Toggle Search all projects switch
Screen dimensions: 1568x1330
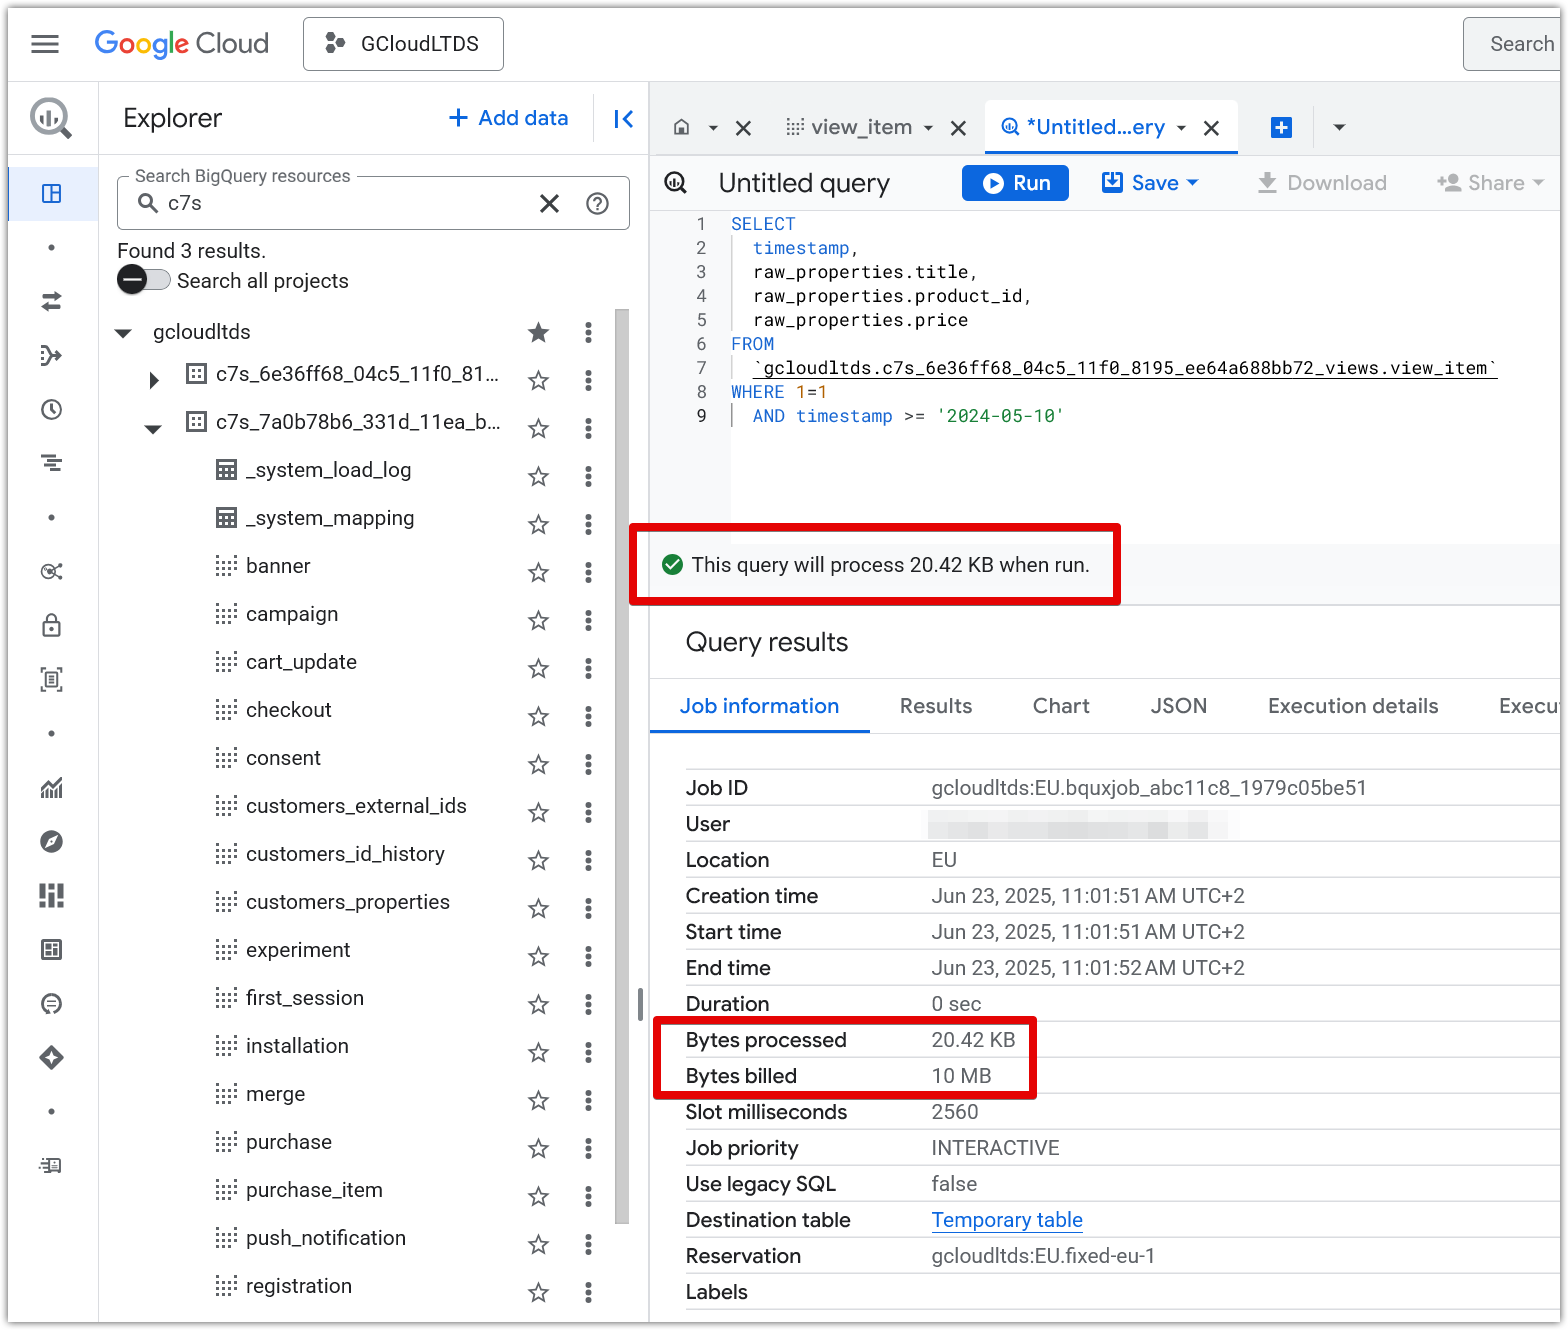(144, 280)
